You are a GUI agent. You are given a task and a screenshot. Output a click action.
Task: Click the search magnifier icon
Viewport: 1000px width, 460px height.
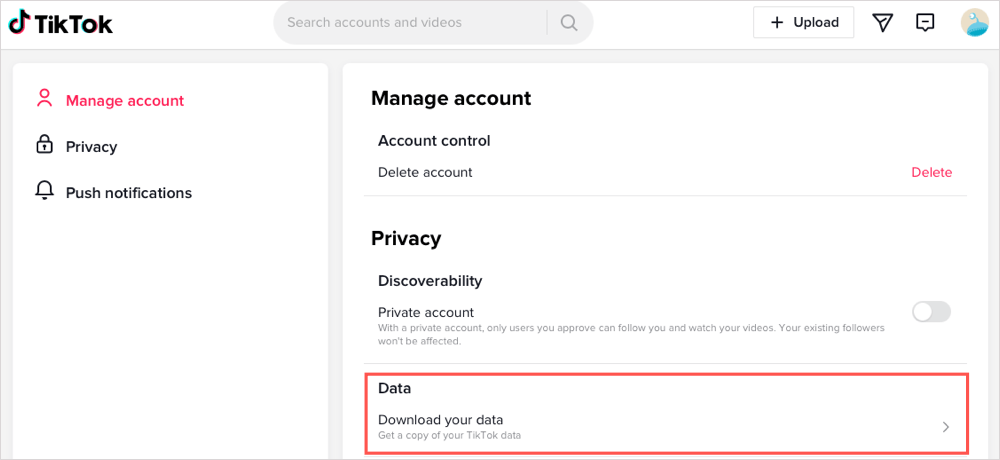tap(569, 22)
